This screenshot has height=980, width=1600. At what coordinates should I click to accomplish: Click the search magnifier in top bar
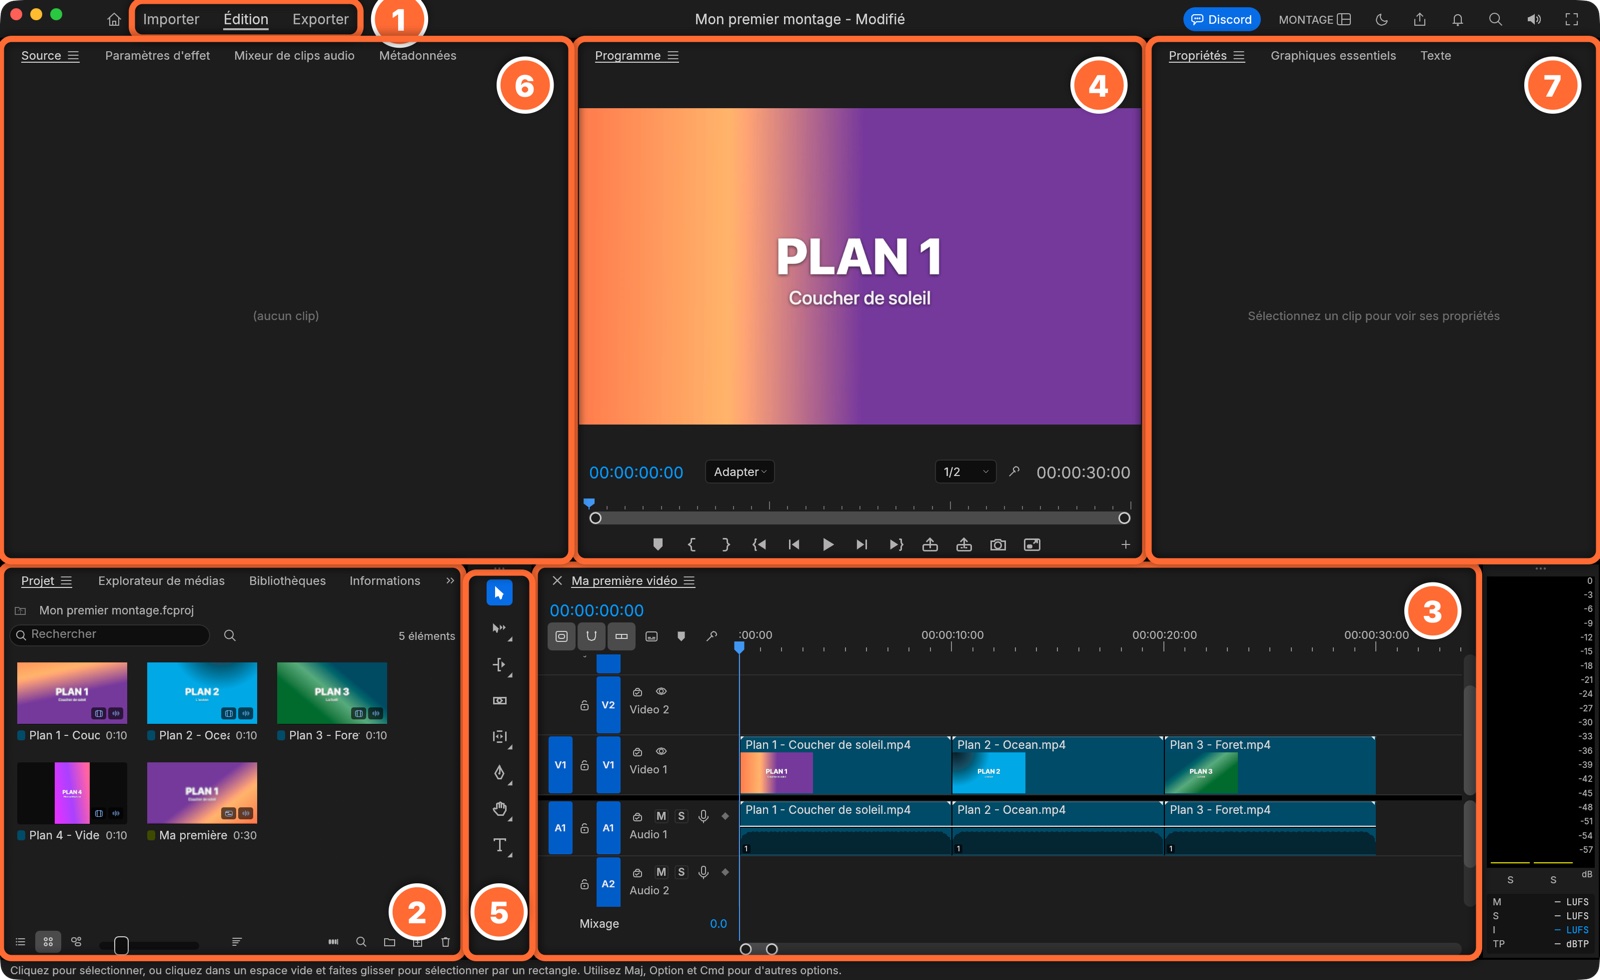coord(1495,19)
